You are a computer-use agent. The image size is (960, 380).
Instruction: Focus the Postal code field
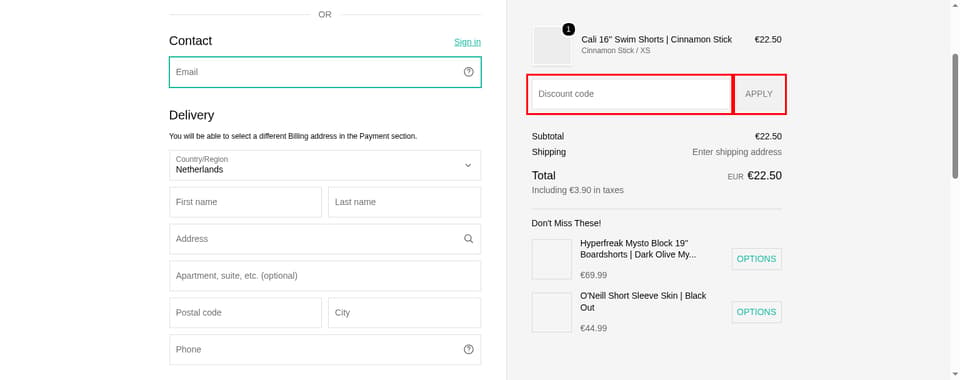pyautogui.click(x=246, y=313)
